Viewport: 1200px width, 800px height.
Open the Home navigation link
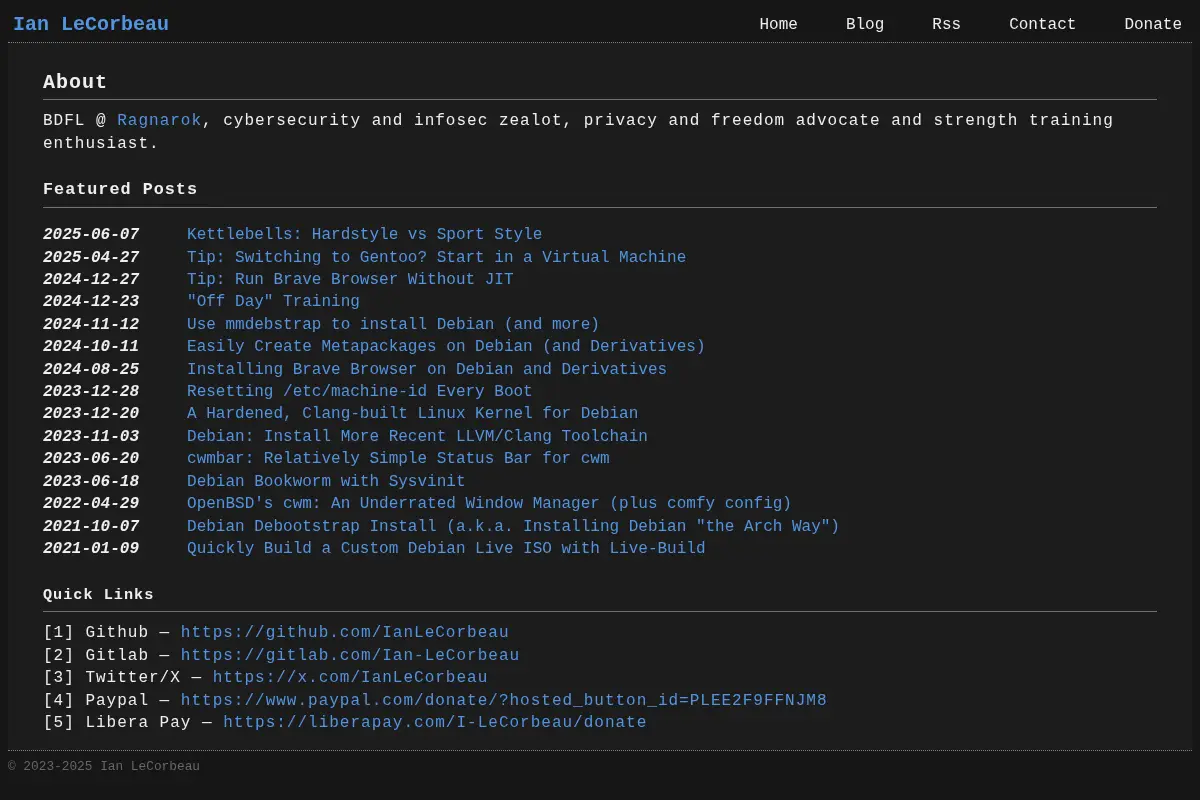pyautogui.click(x=778, y=24)
